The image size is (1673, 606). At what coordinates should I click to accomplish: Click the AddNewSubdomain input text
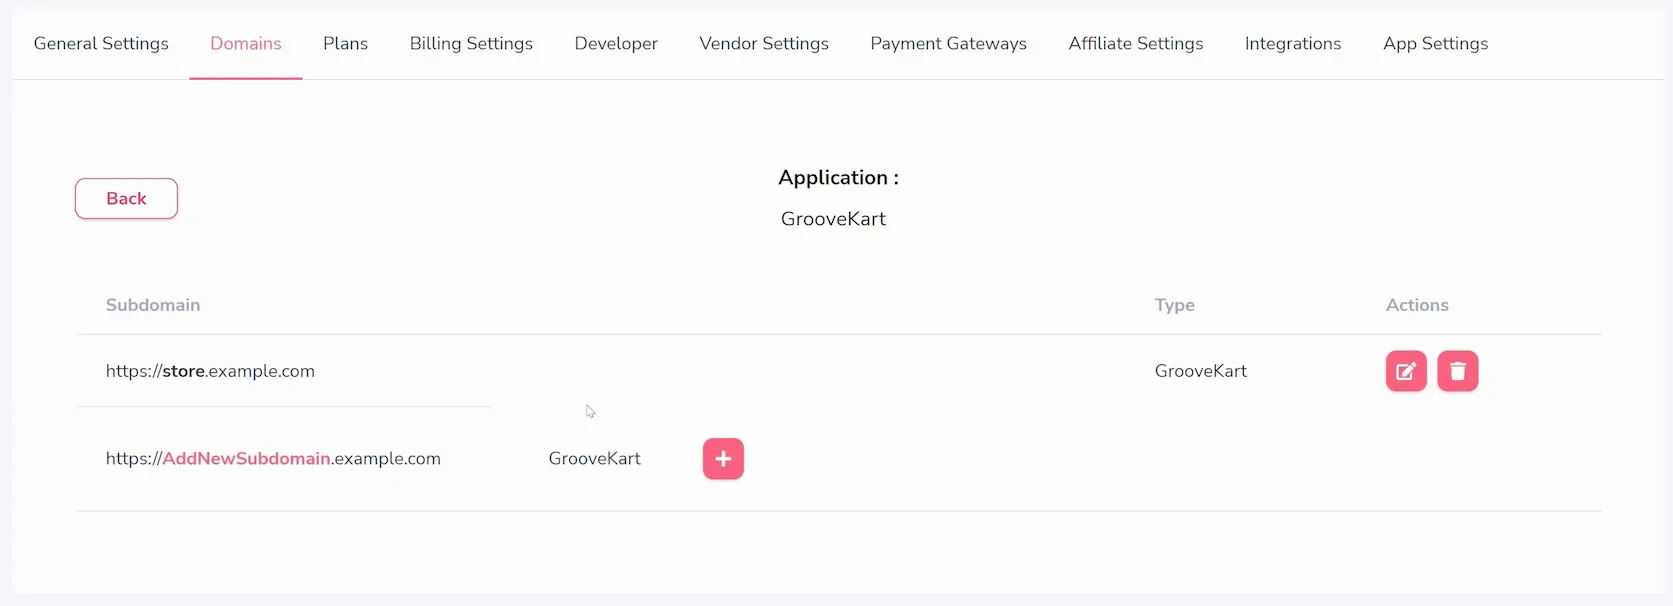246,459
